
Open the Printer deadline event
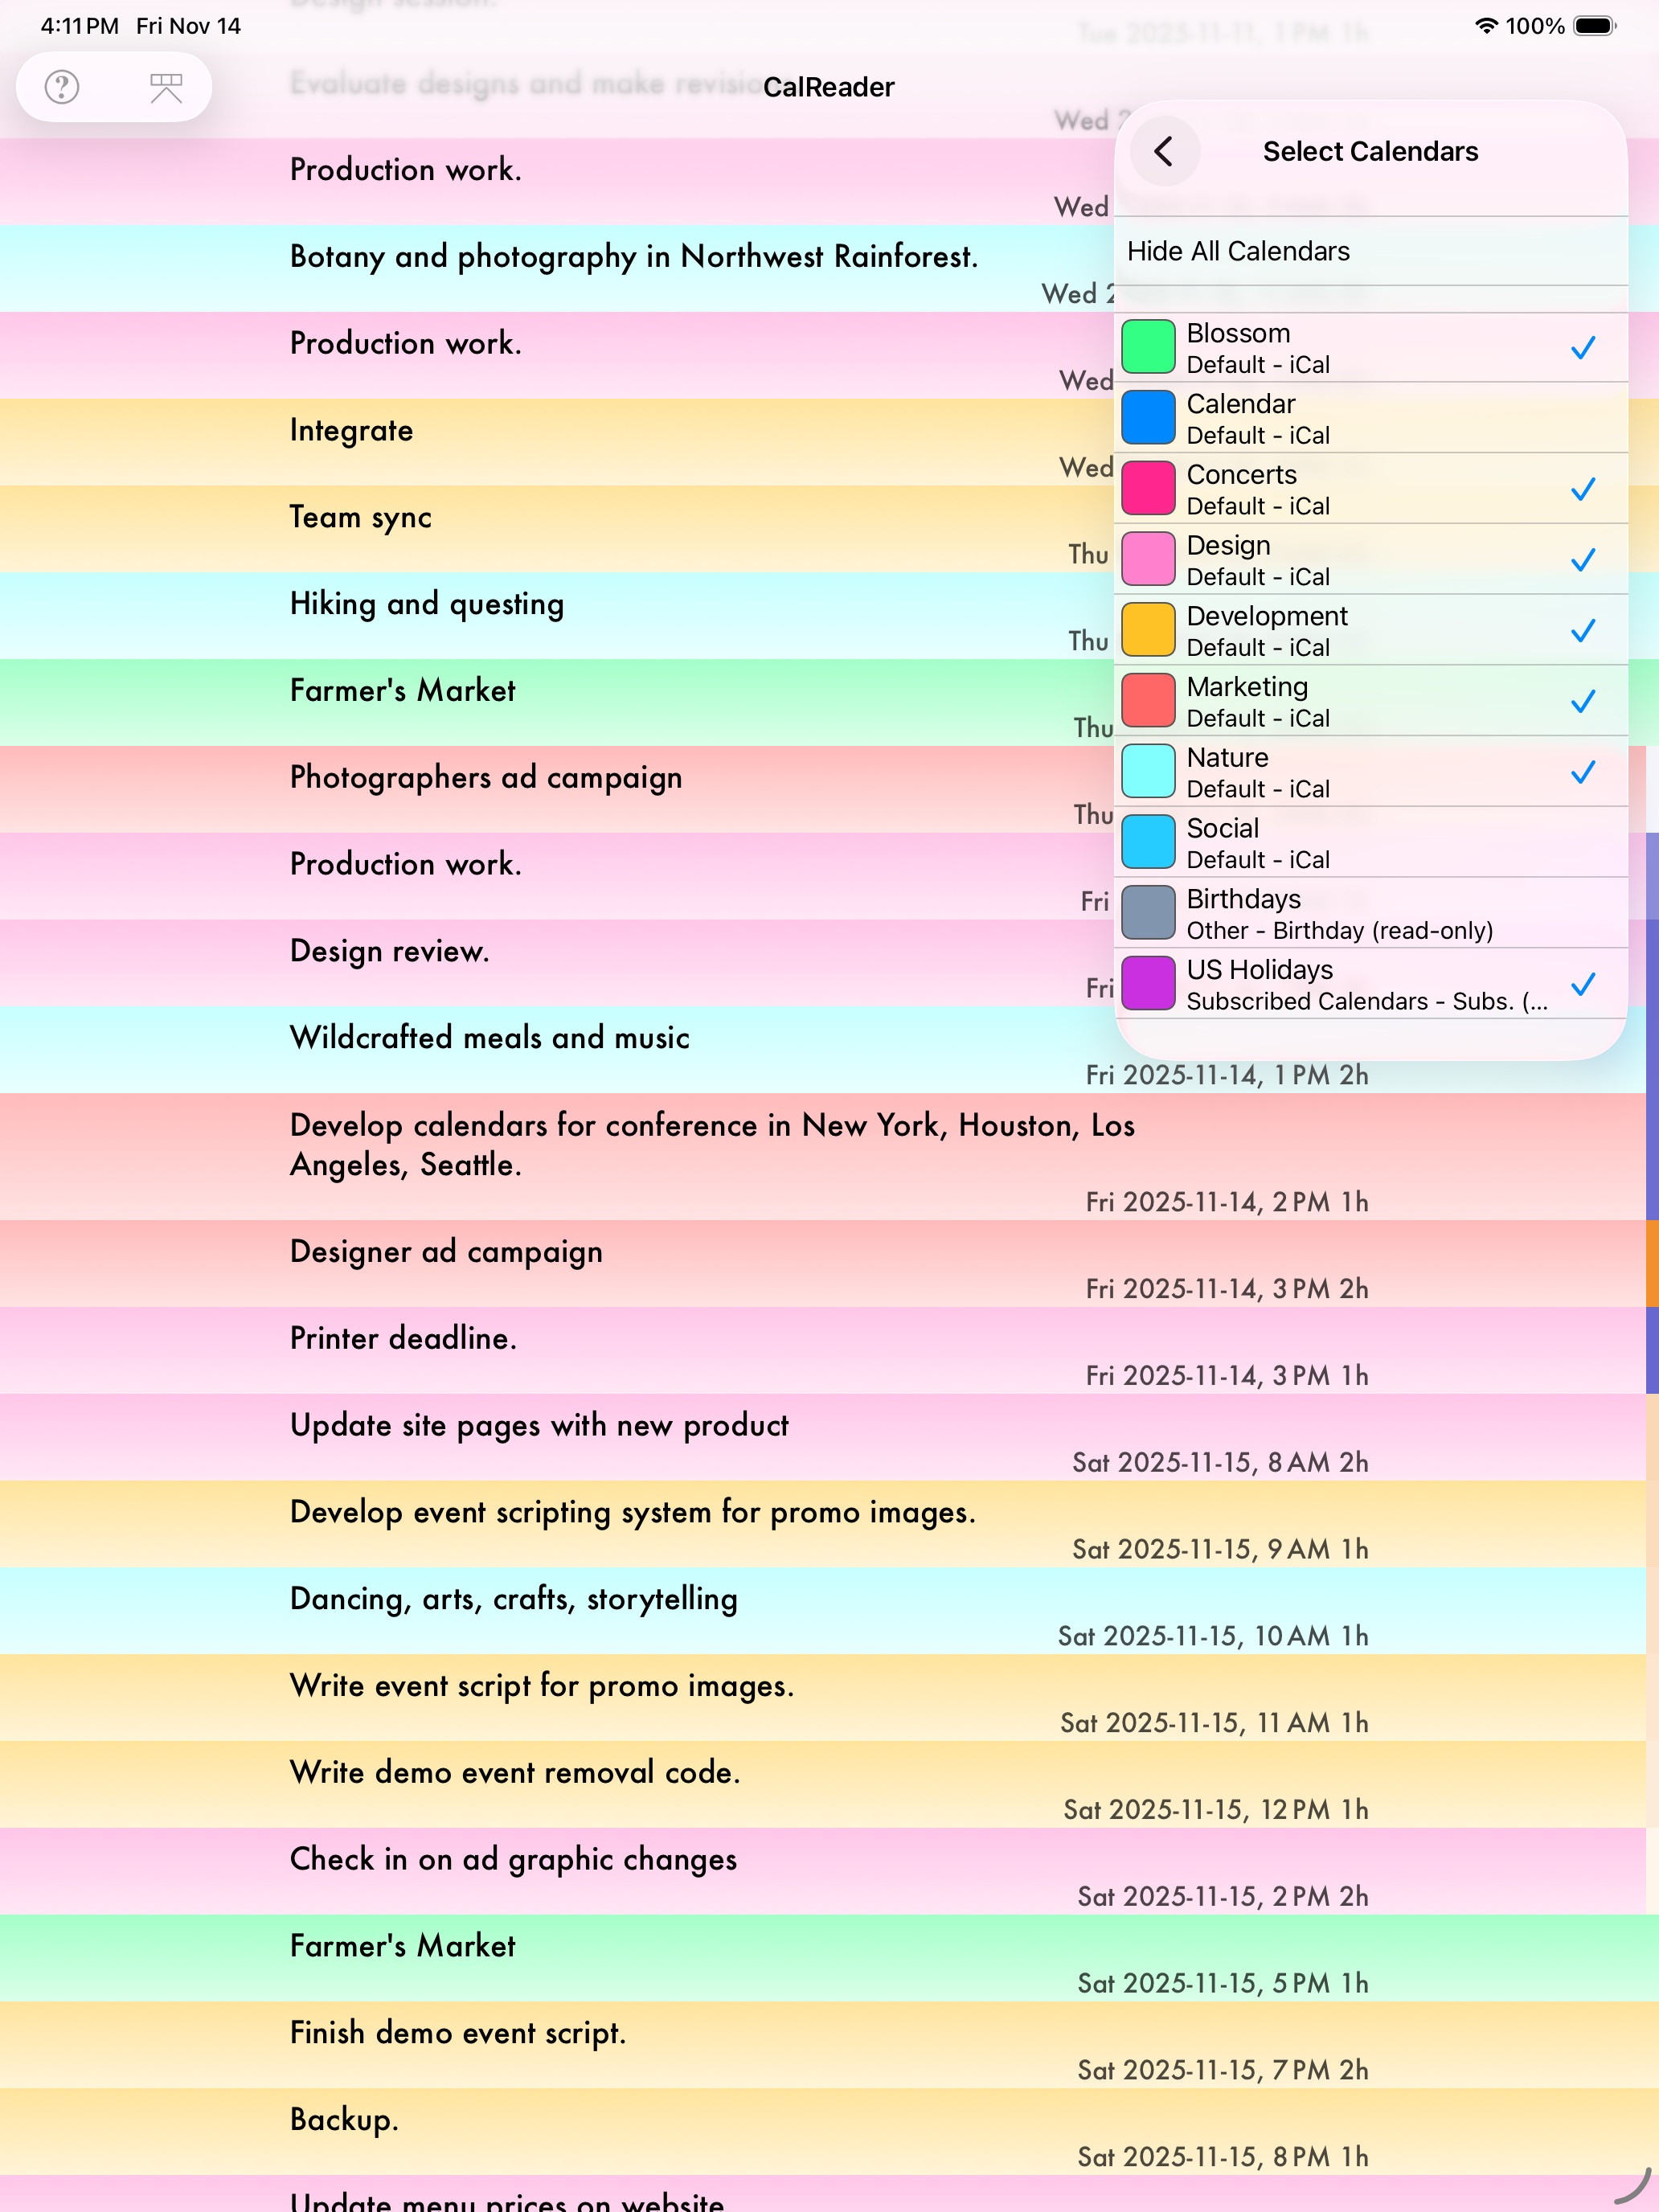(x=823, y=1351)
